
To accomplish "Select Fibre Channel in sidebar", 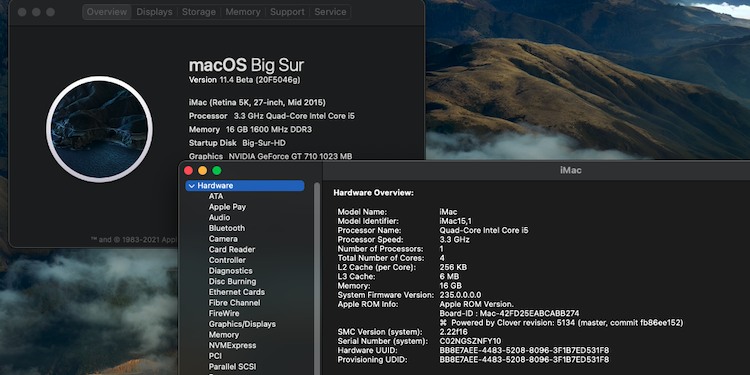I will [x=234, y=303].
